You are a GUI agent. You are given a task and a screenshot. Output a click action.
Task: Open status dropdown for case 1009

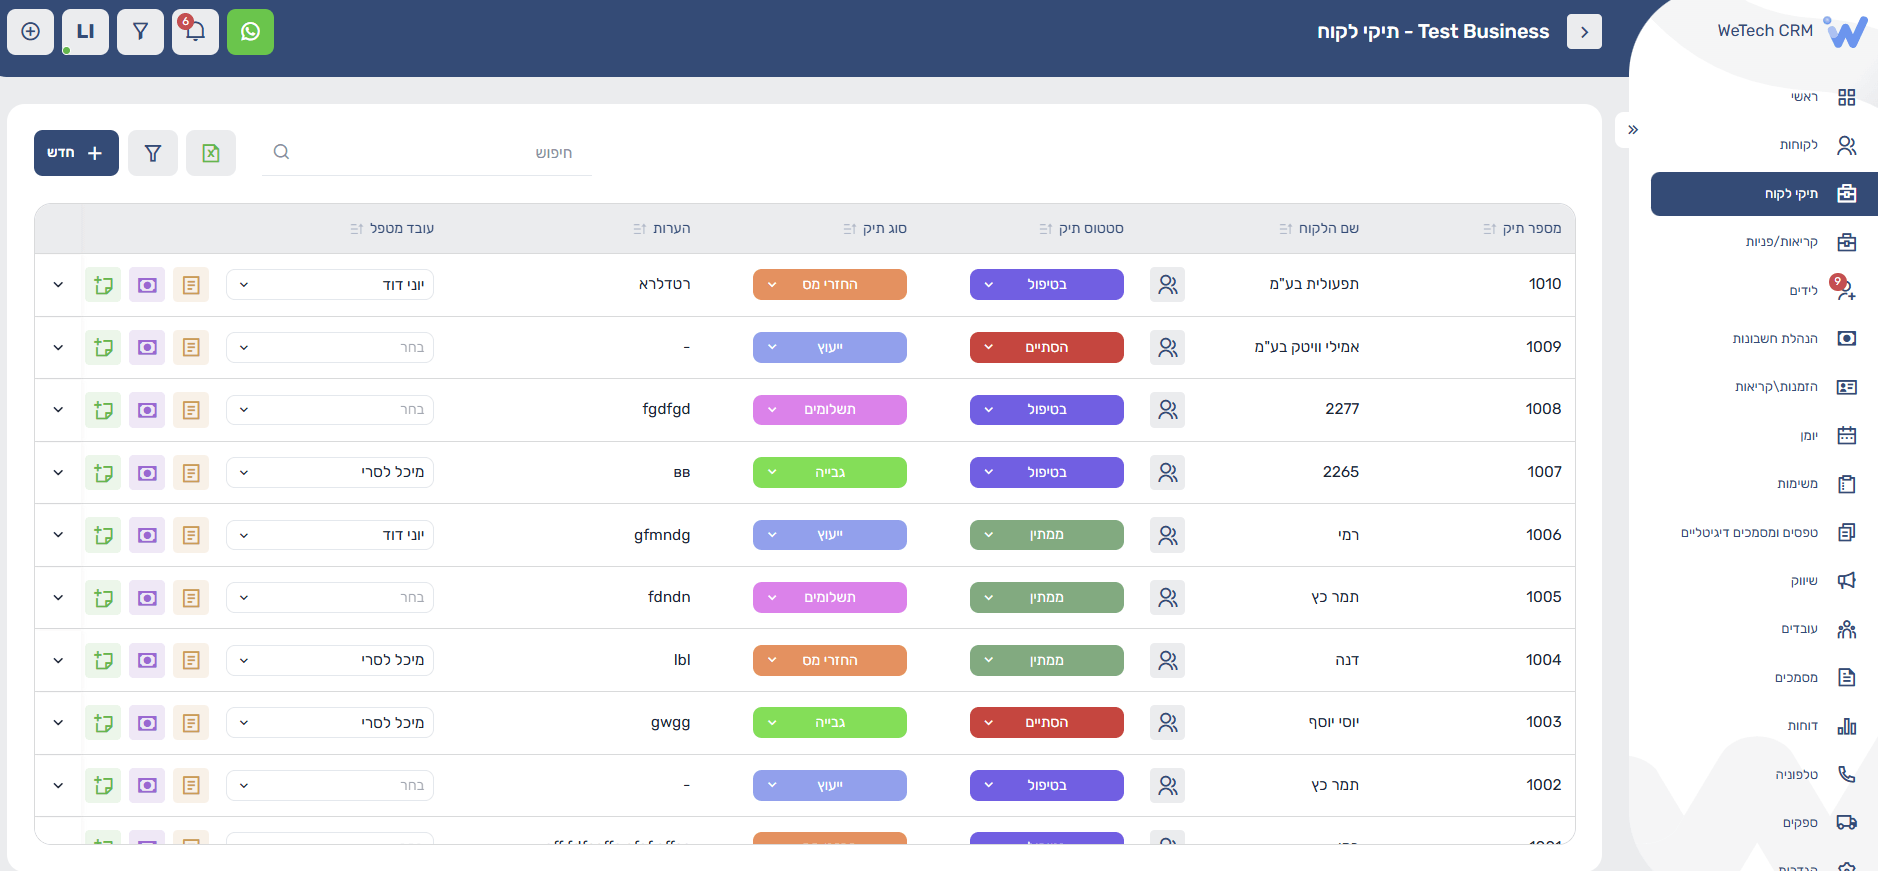pyautogui.click(x=1046, y=348)
